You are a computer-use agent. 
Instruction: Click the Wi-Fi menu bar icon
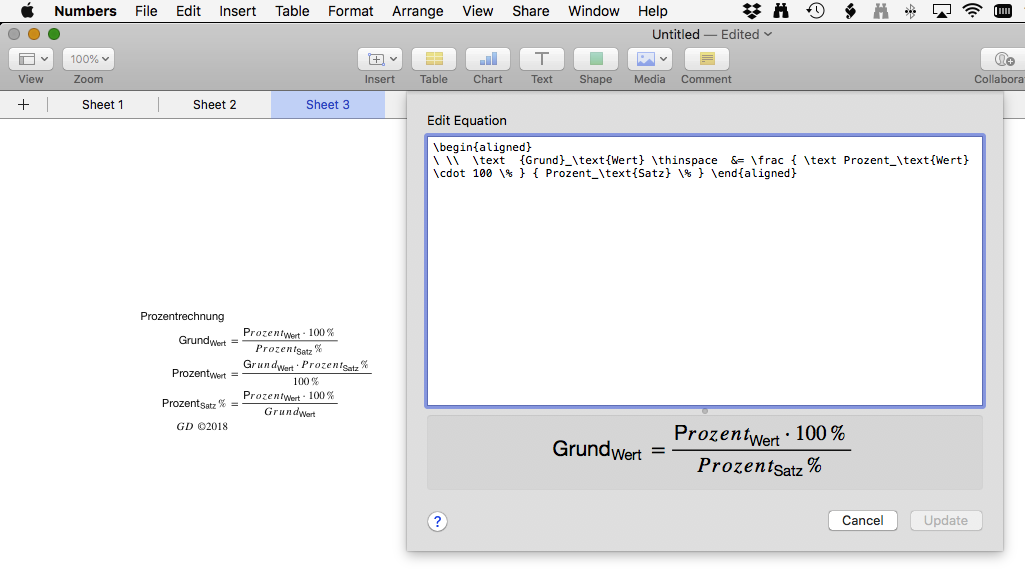973,11
